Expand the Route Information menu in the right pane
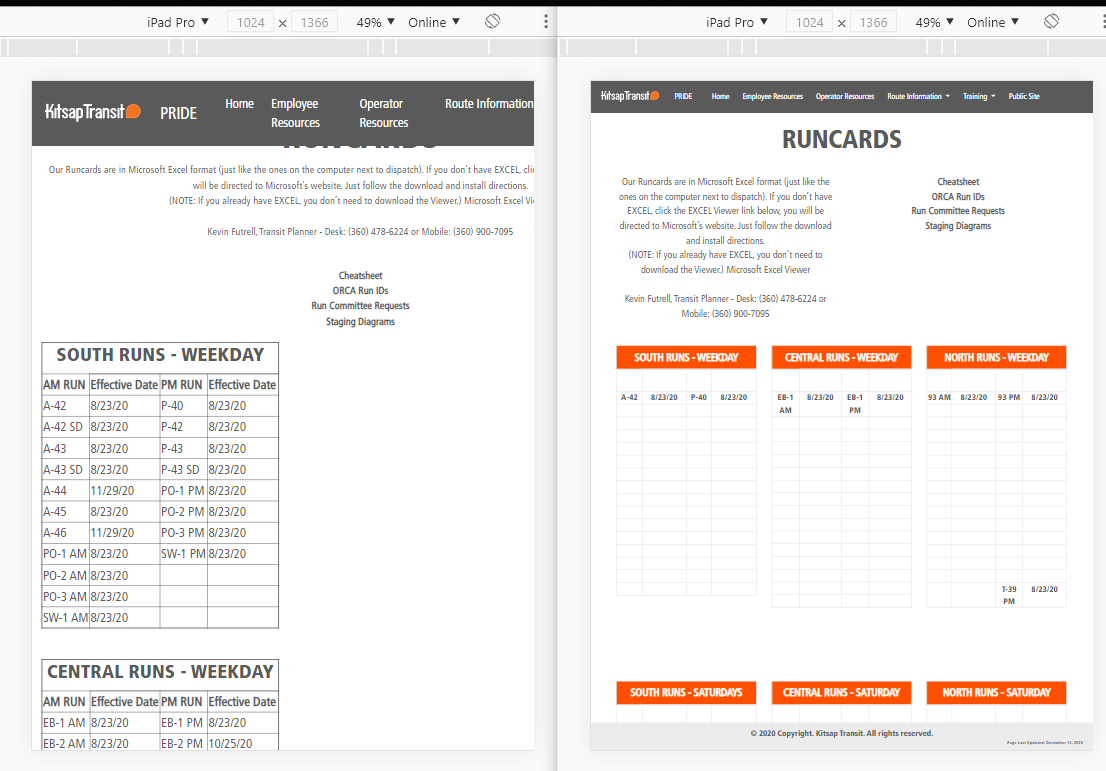This screenshot has width=1106, height=771. (x=918, y=97)
